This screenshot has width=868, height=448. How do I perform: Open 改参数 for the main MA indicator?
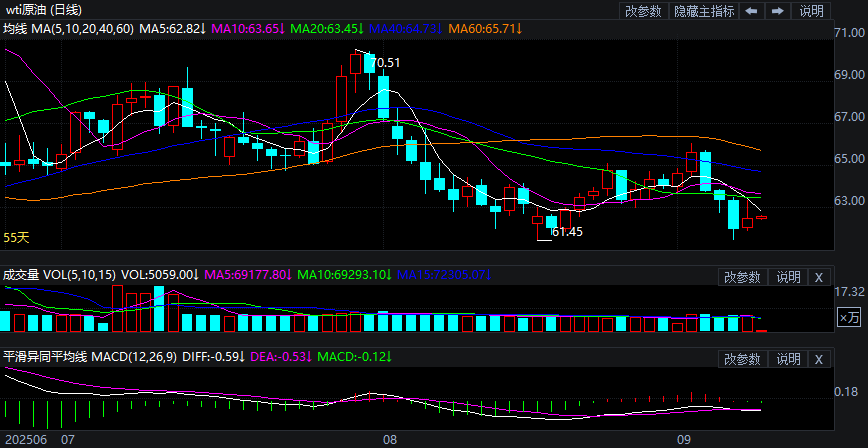tap(643, 11)
